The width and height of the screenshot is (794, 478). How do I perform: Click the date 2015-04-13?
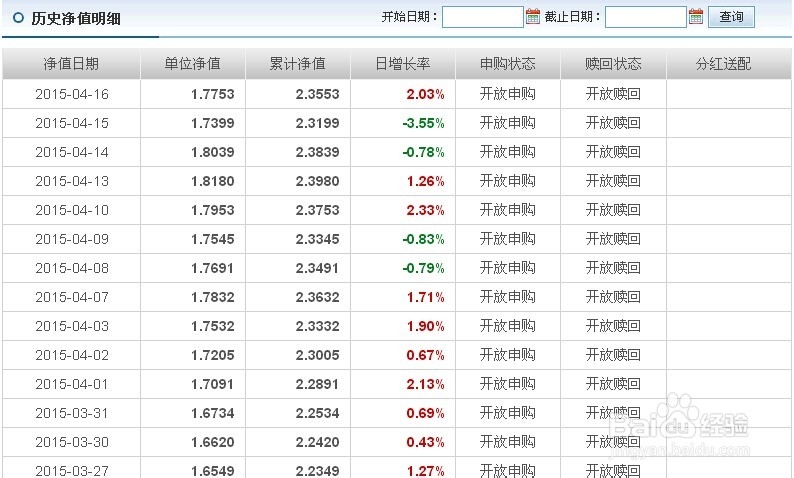click(72, 181)
